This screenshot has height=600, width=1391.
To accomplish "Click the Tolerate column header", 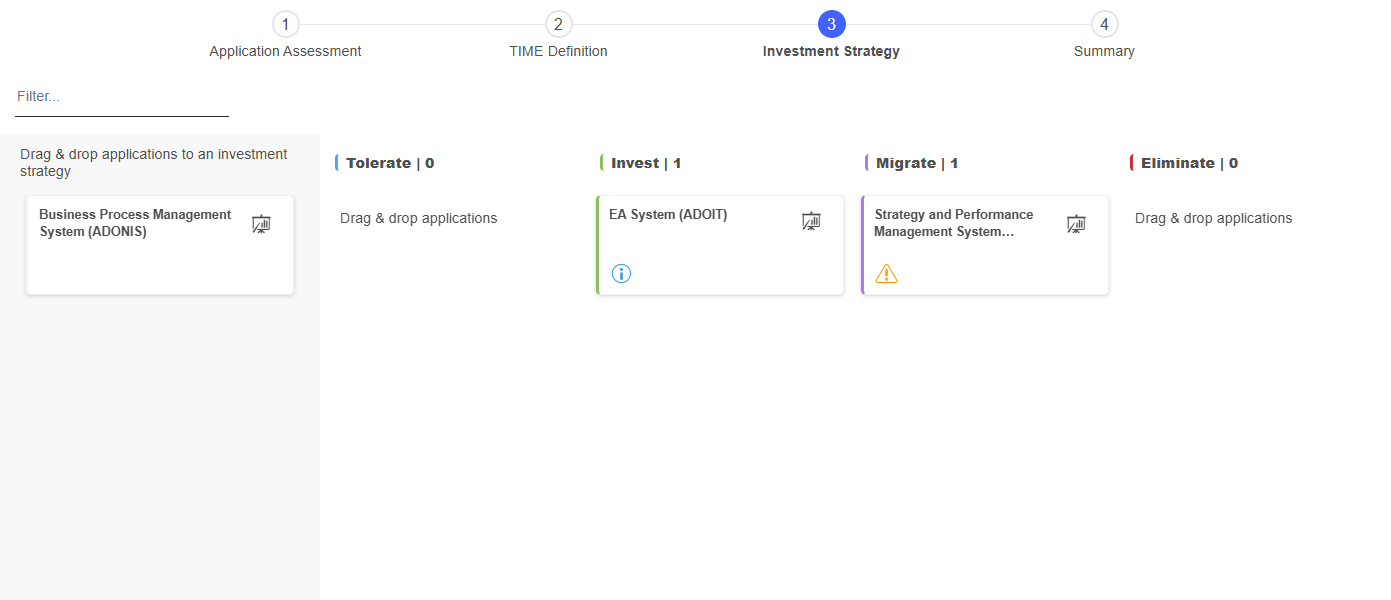I will (x=390, y=163).
